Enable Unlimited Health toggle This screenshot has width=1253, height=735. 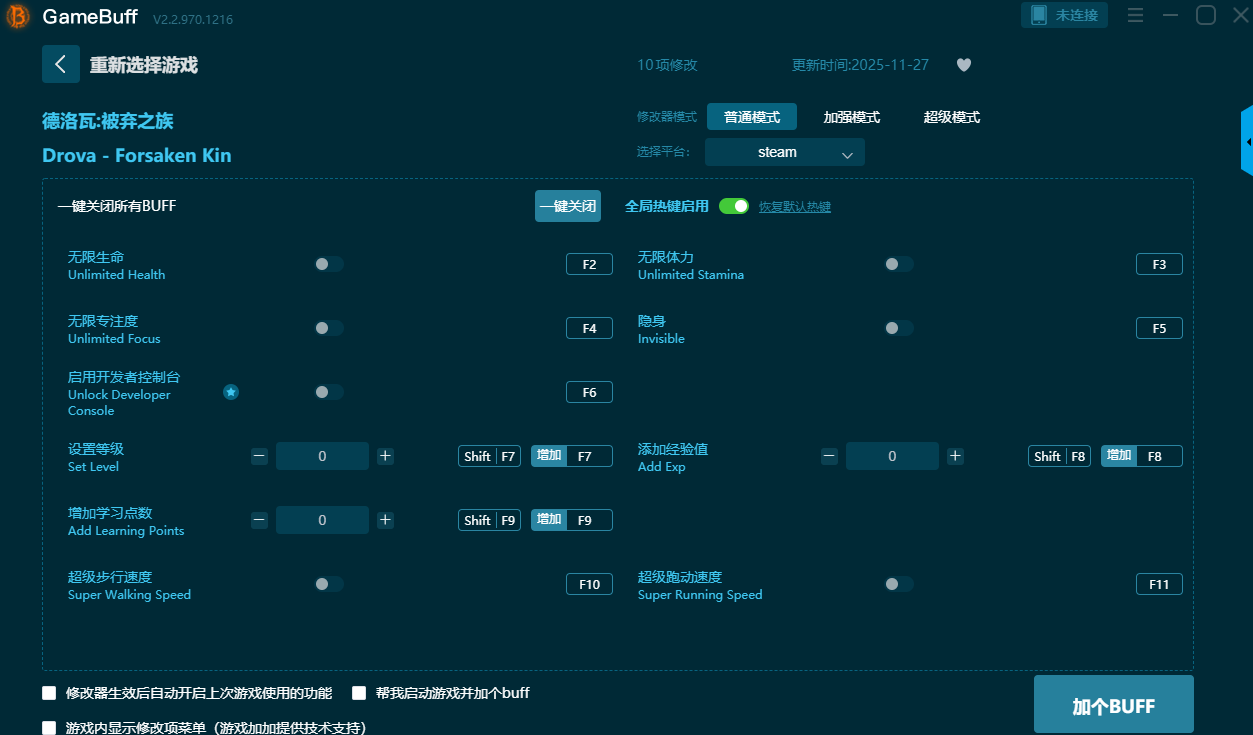pyautogui.click(x=329, y=264)
